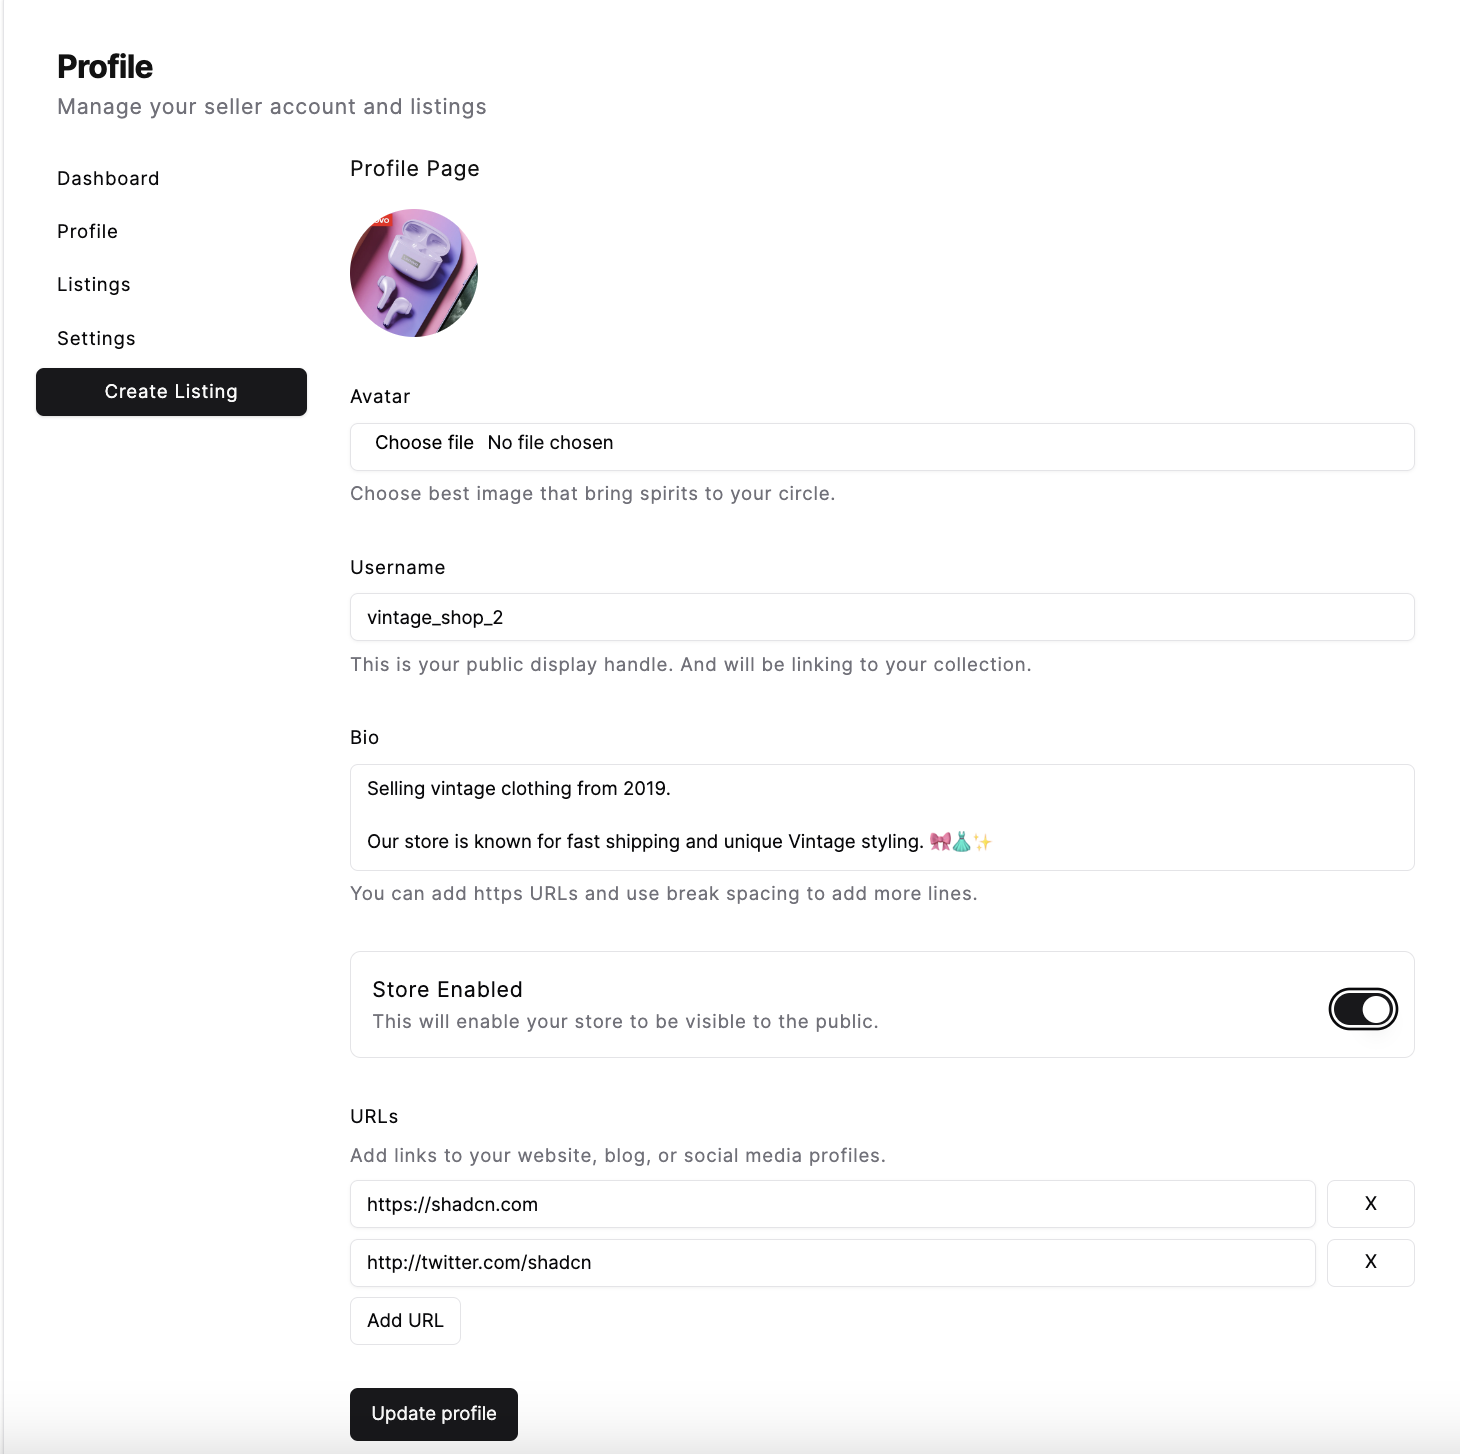Edit the https://shadcn.com URL field
The height and width of the screenshot is (1454, 1460).
(x=832, y=1204)
